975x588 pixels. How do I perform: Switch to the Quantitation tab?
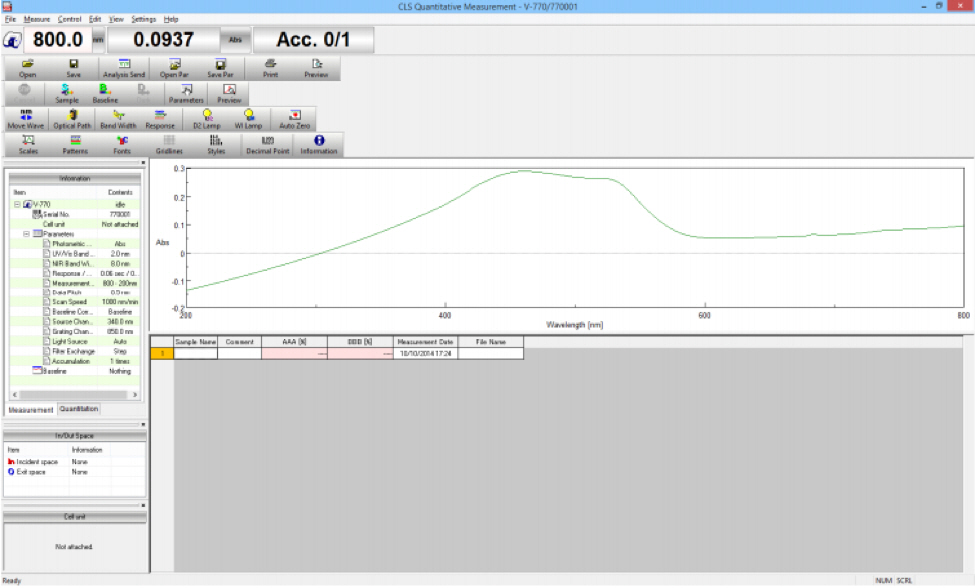point(79,409)
